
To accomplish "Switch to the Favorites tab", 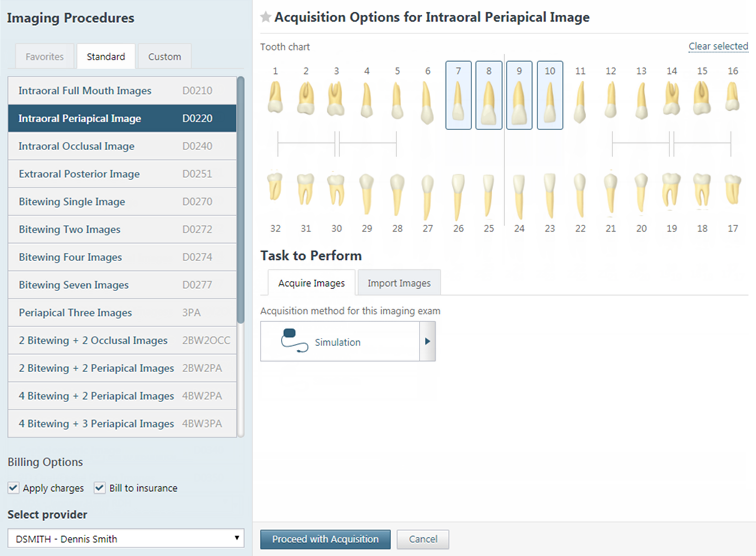I will 45,57.
